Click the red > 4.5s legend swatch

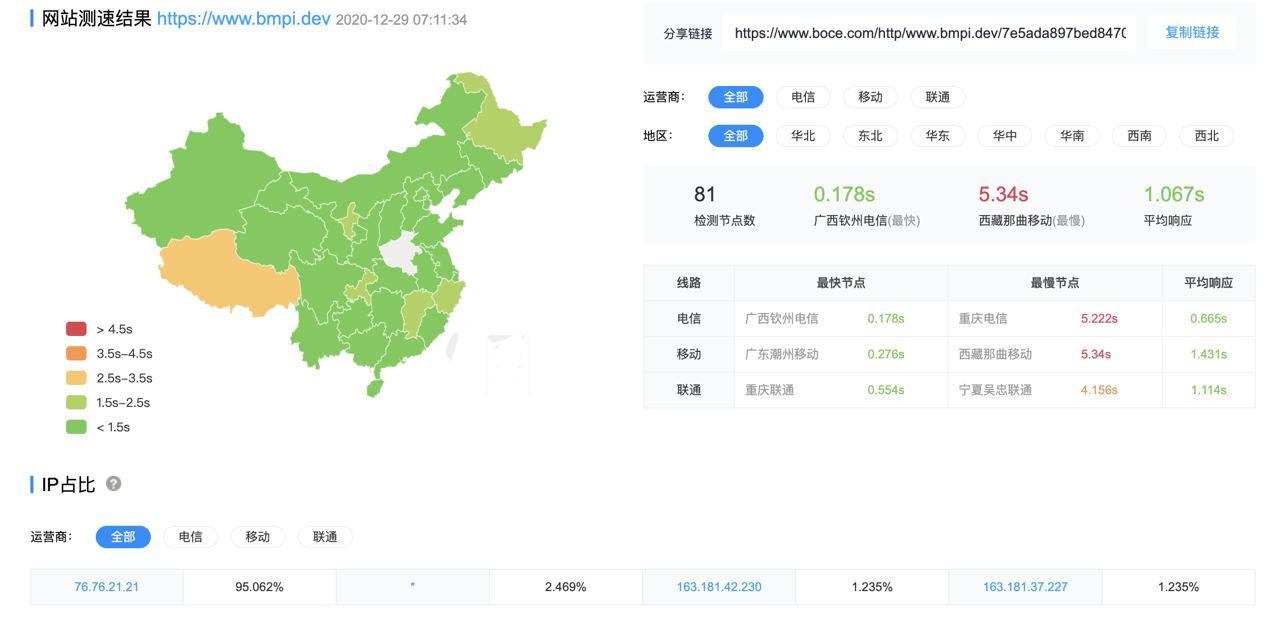pos(76,329)
